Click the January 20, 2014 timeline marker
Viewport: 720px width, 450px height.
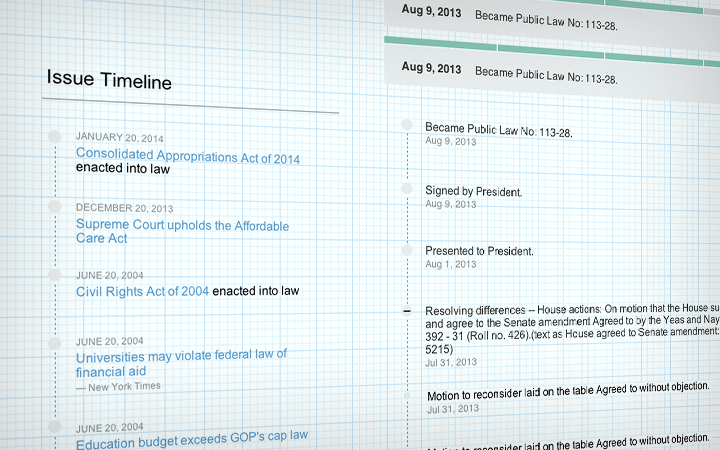click(55, 137)
